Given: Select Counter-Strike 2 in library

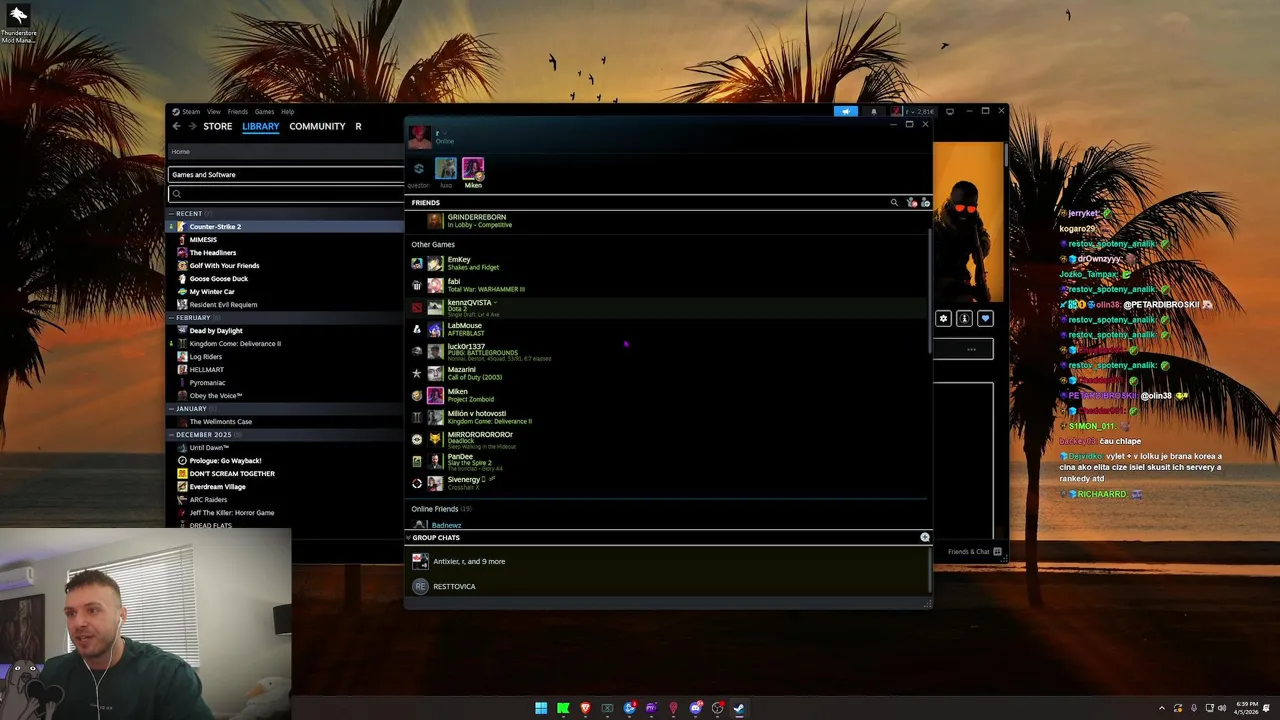Looking at the screenshot, I should point(285,226).
